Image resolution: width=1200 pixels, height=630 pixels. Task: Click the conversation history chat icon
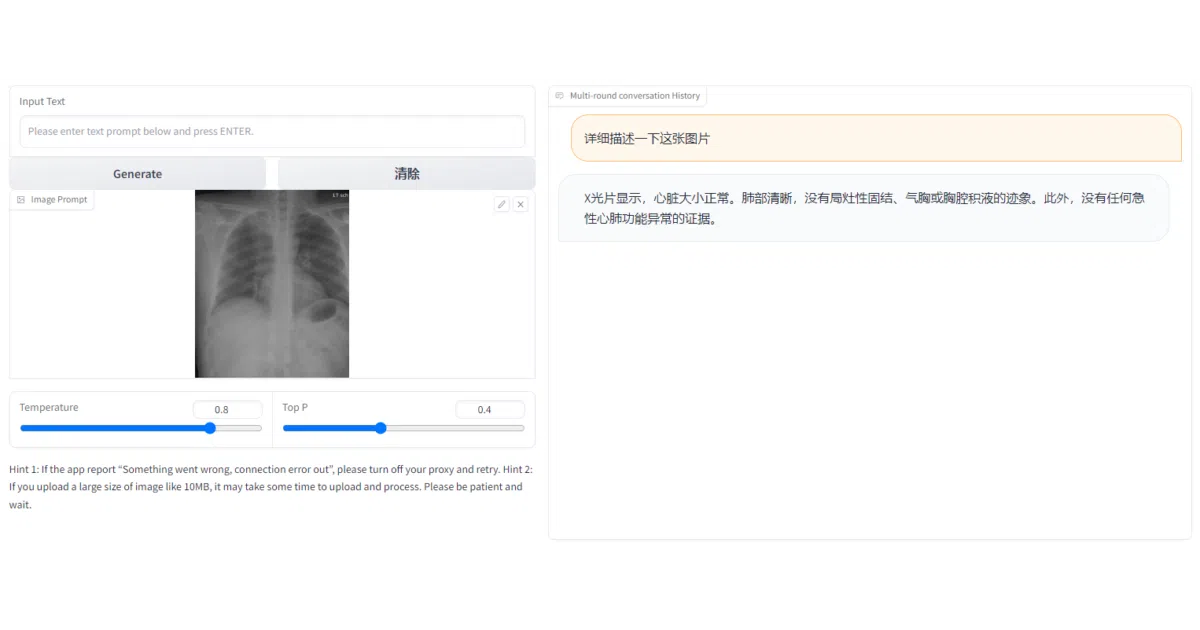tap(559, 96)
